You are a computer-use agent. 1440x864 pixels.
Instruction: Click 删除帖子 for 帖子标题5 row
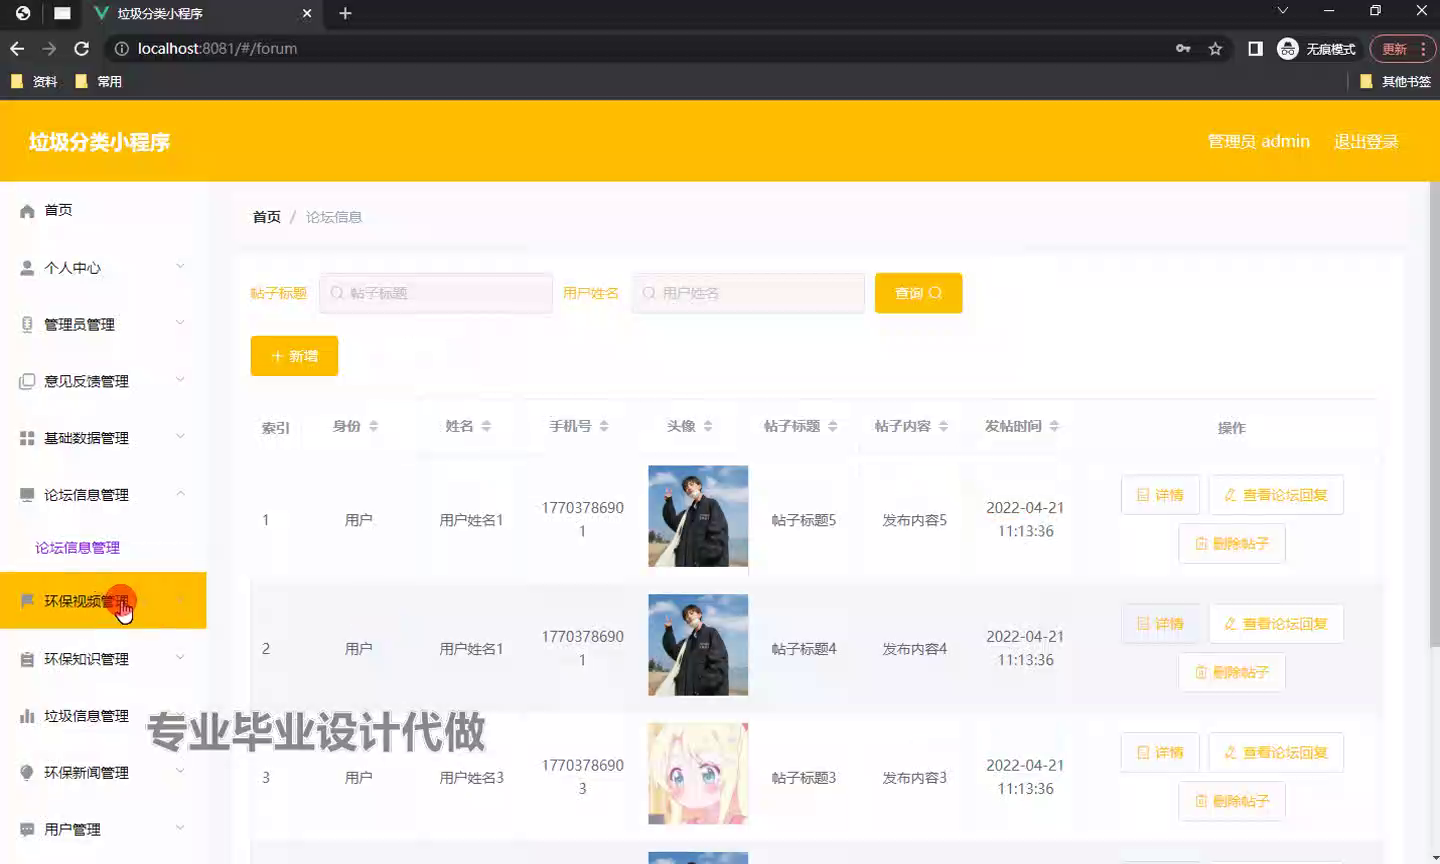1232,544
